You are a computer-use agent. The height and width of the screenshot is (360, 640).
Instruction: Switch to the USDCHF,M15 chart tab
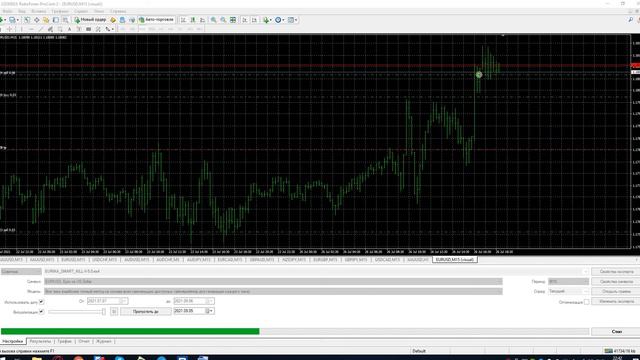104,260
